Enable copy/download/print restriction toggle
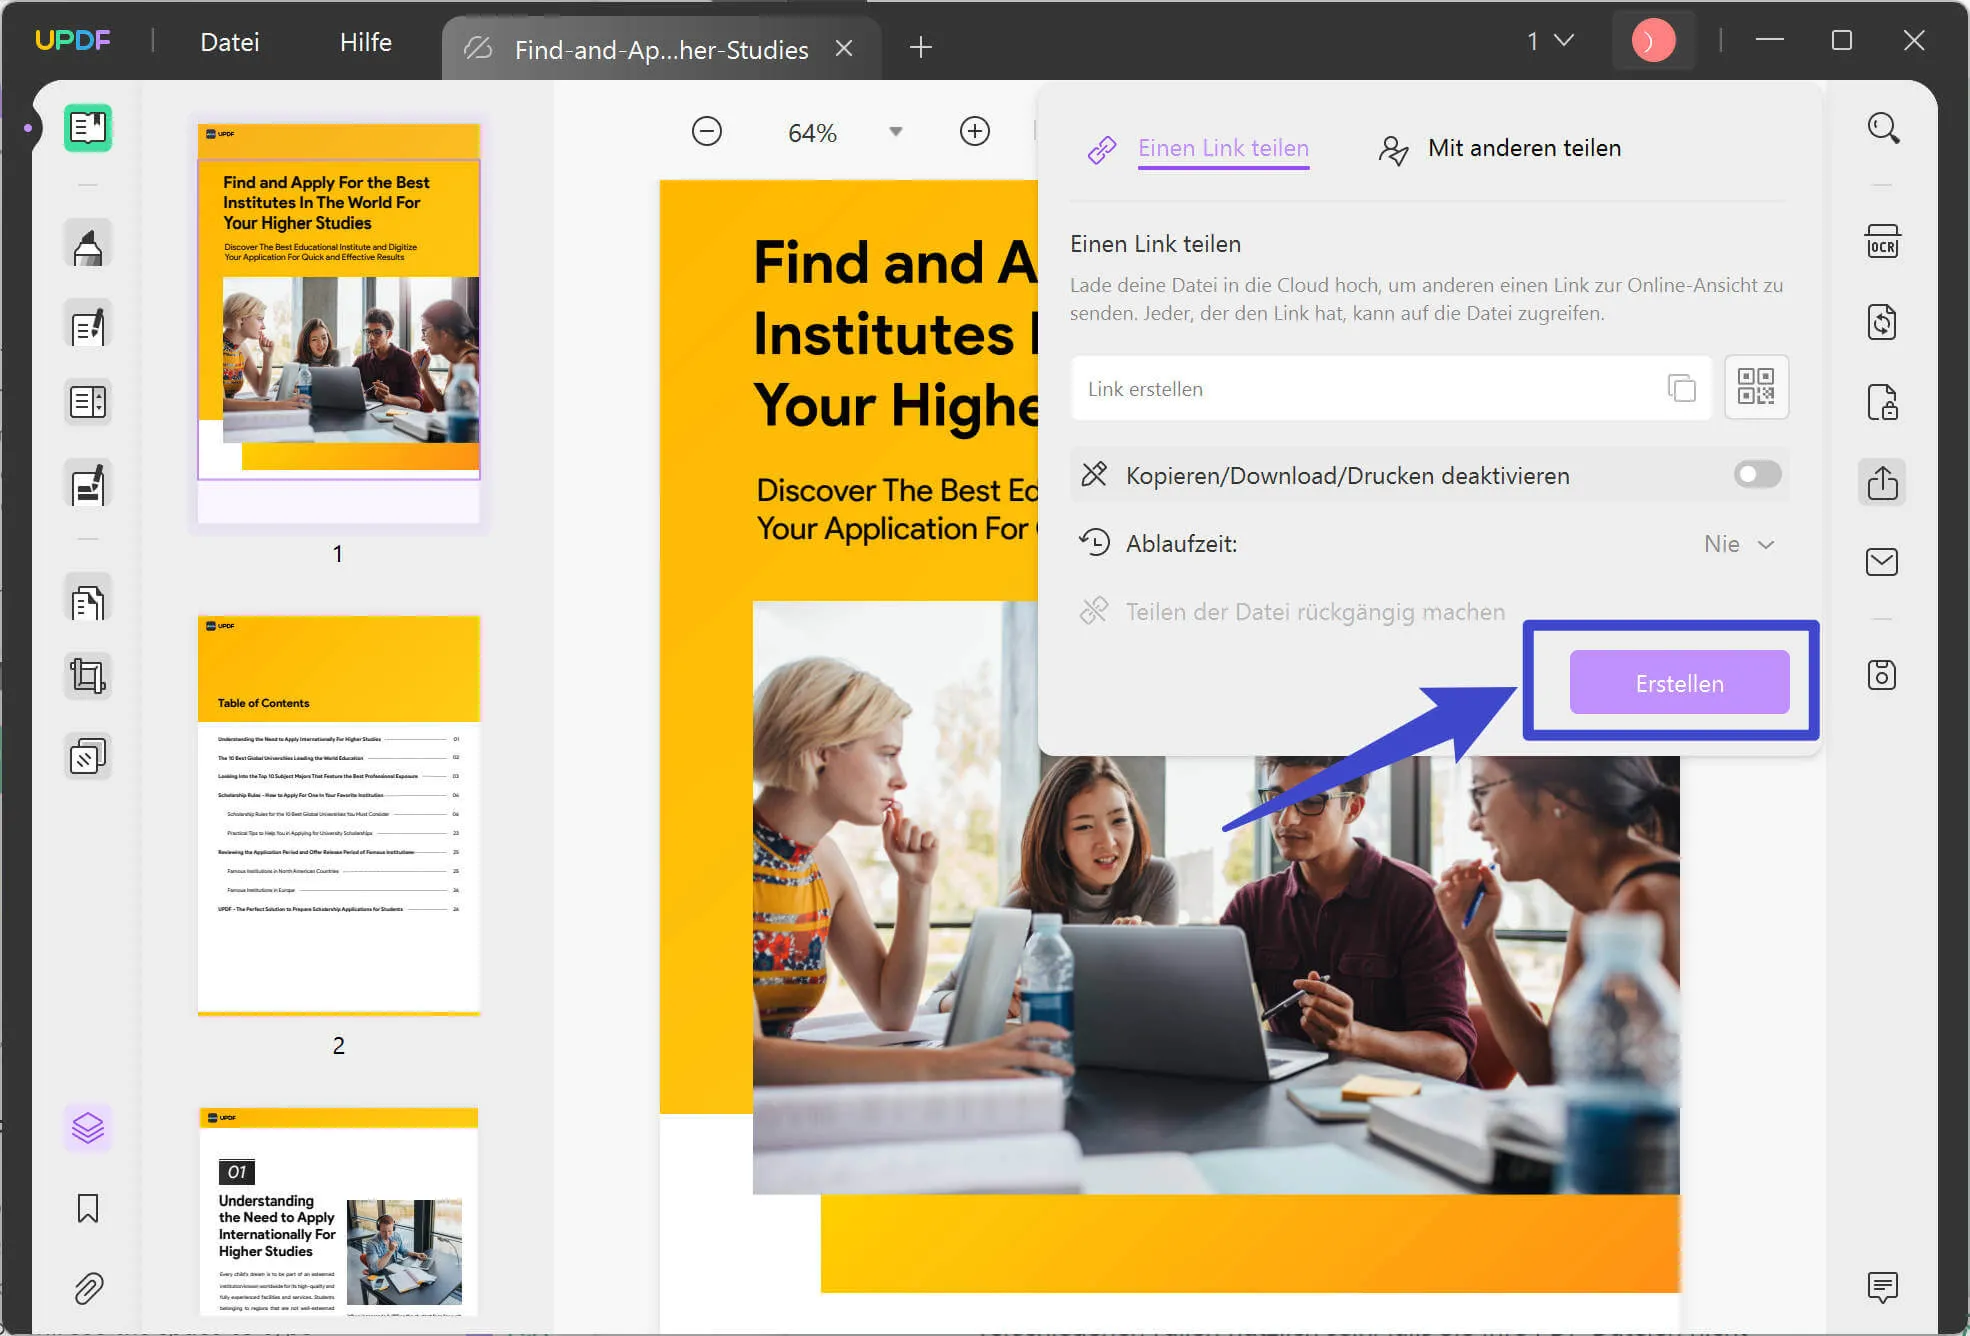Viewport: 1970px width, 1336px height. coord(1757,474)
